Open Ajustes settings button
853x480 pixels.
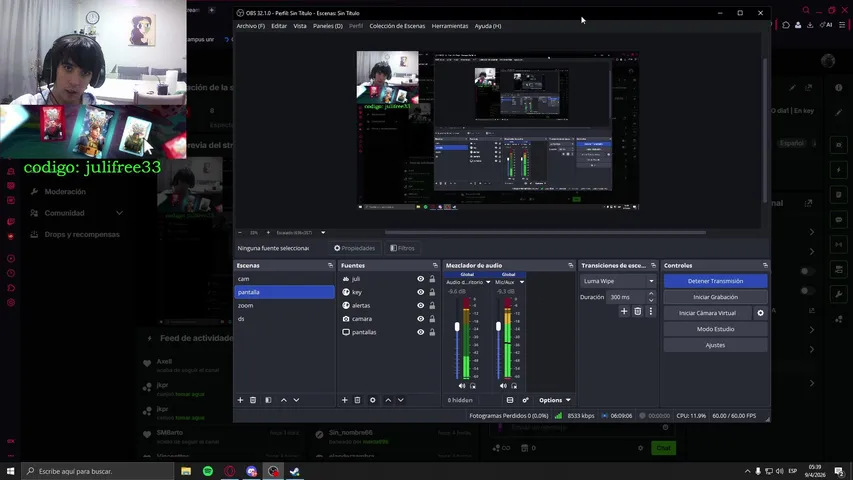pyautogui.click(x=715, y=345)
